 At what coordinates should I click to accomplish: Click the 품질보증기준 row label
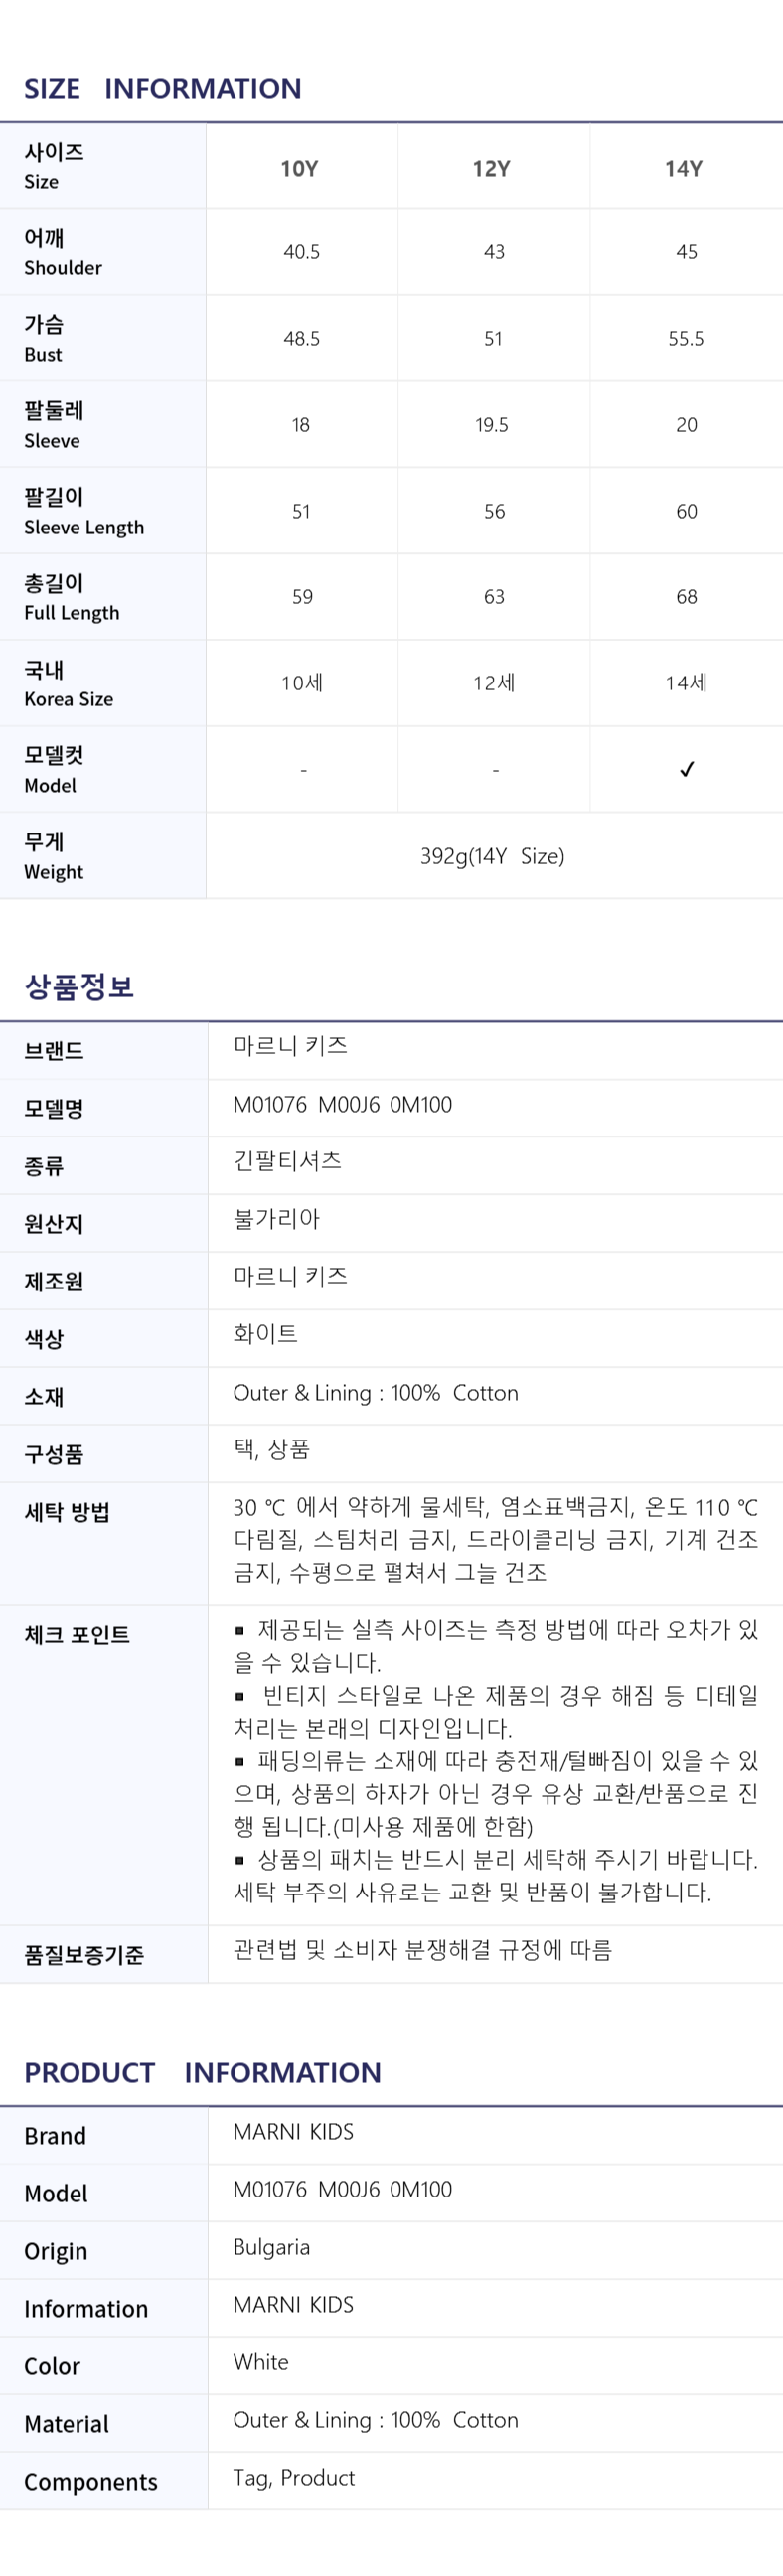[84, 1955]
